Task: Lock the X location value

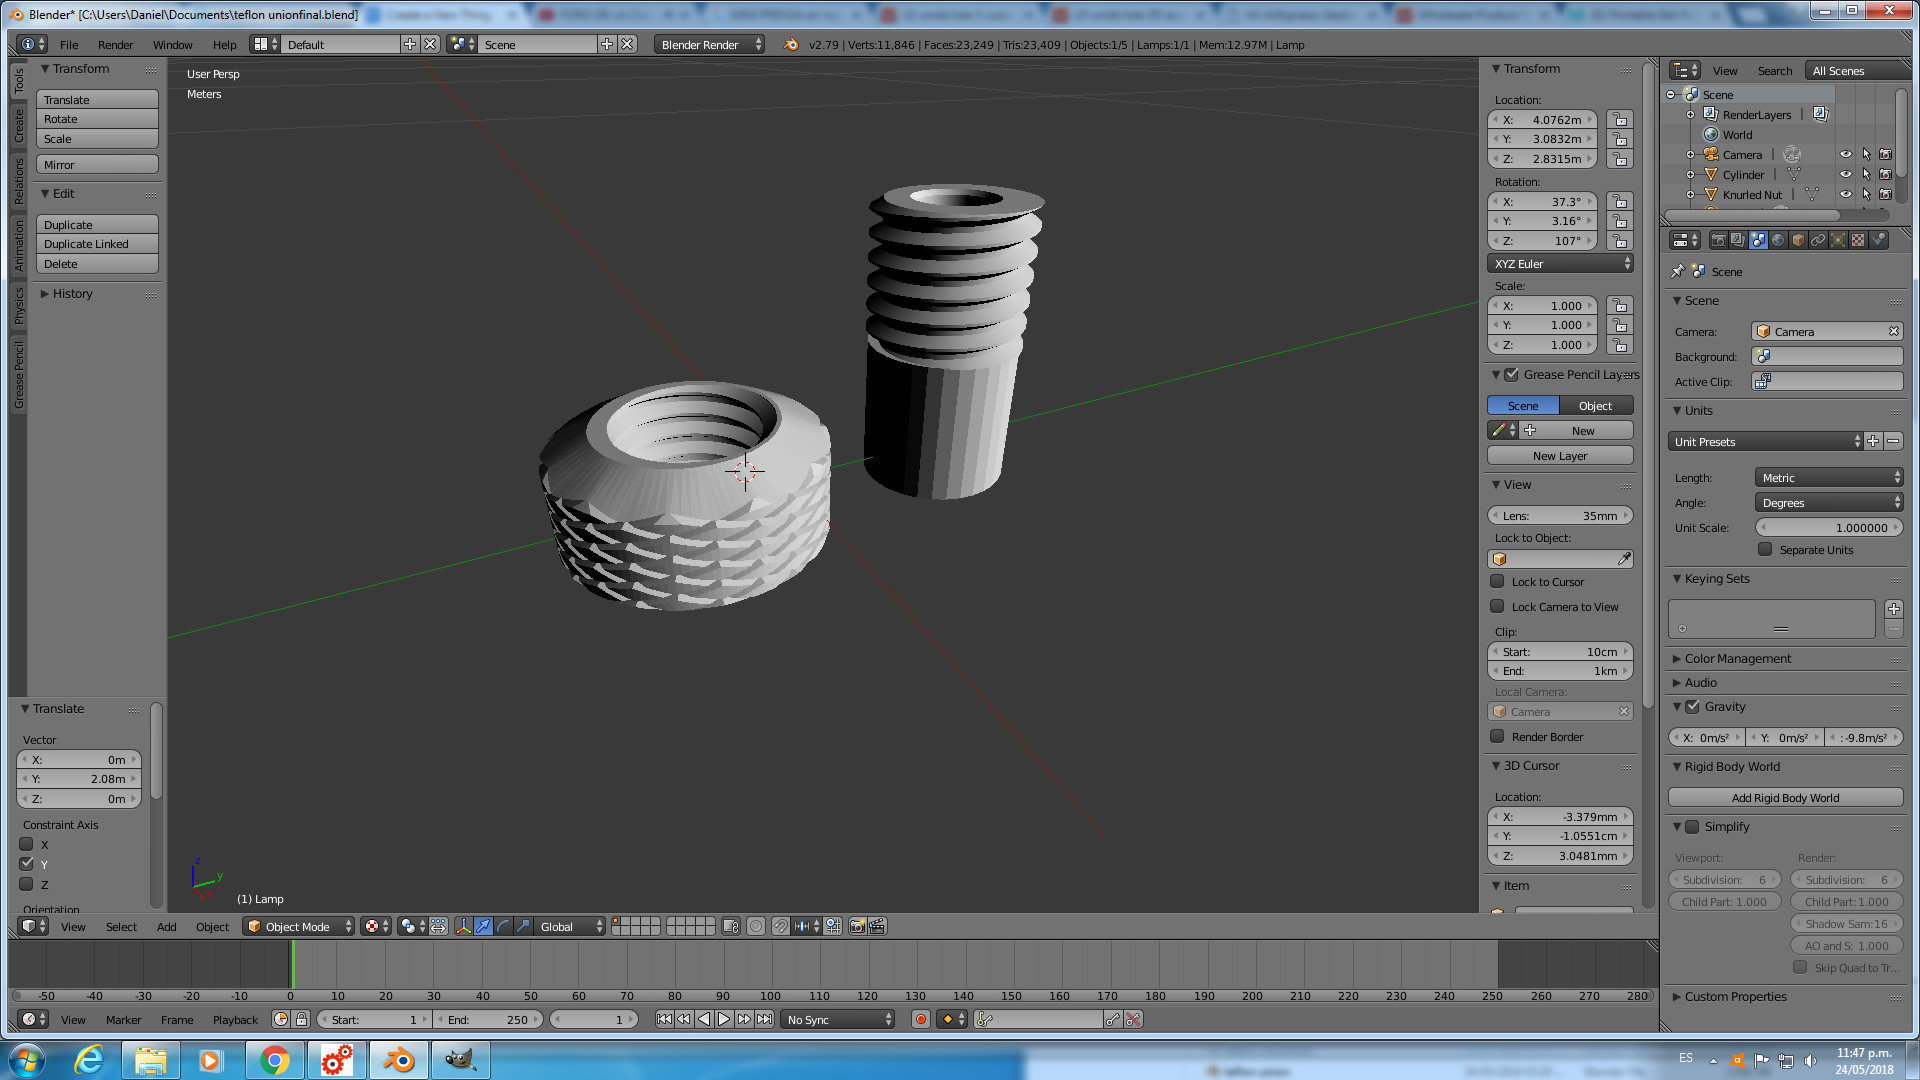Action: [1620, 120]
